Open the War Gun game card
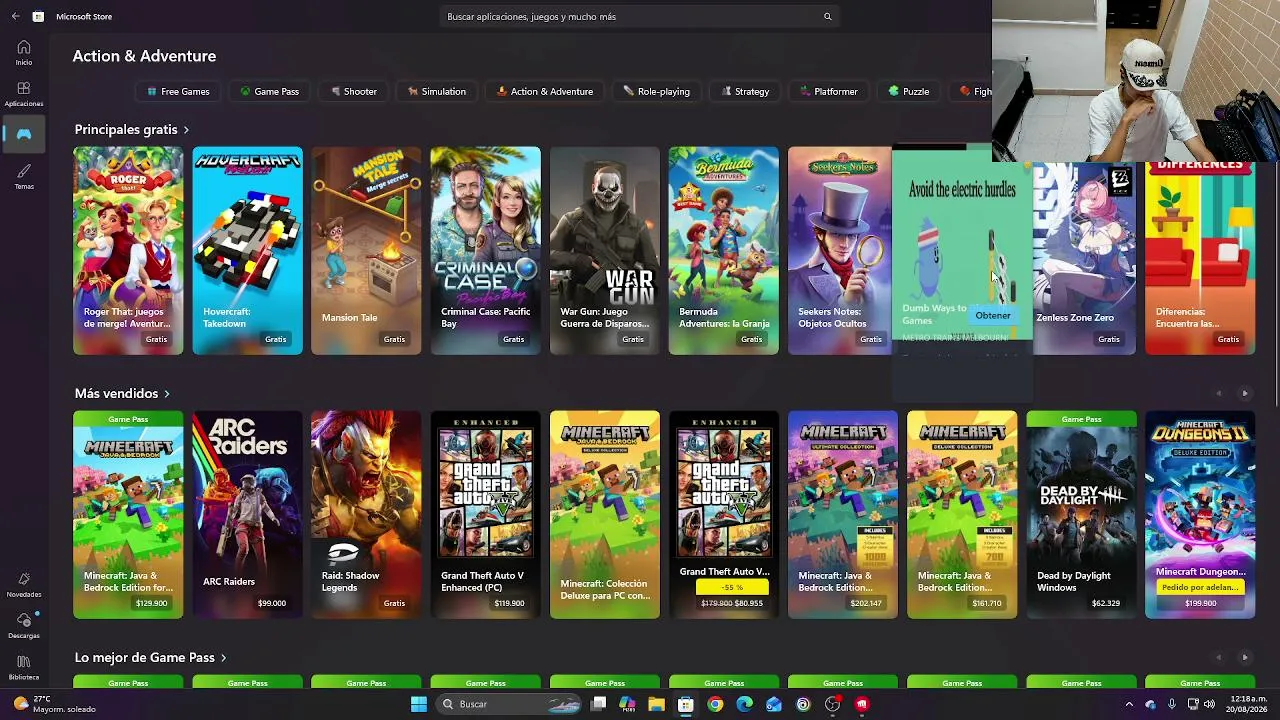Viewport: 1280px width, 720px height. click(604, 250)
